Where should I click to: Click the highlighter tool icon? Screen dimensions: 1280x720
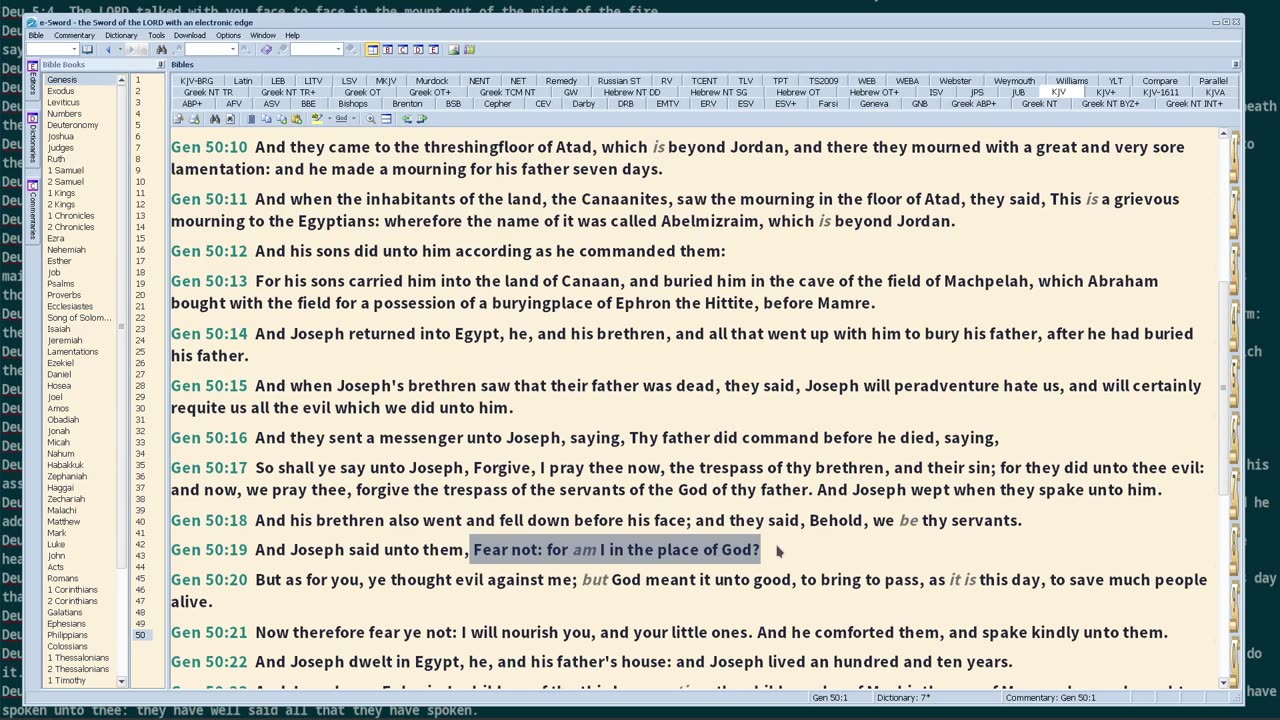(317, 119)
